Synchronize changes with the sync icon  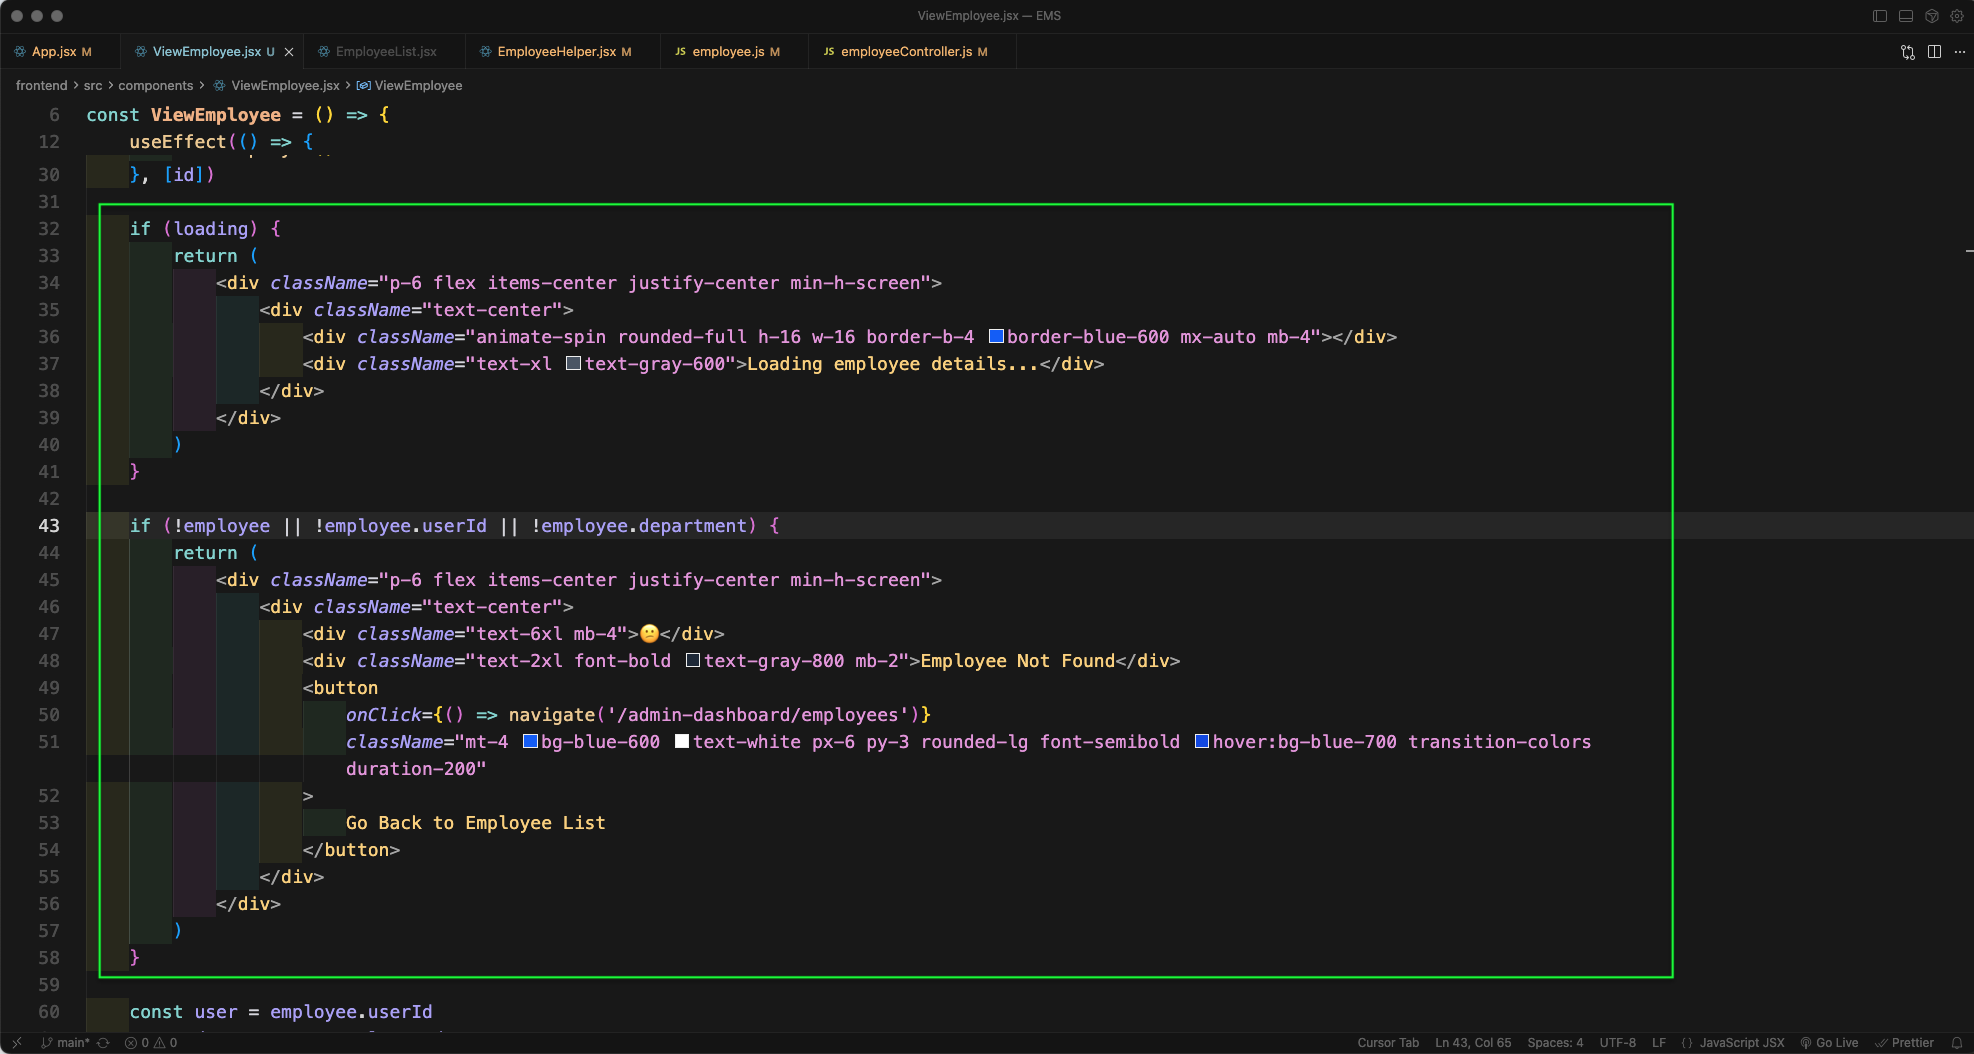(103, 1043)
